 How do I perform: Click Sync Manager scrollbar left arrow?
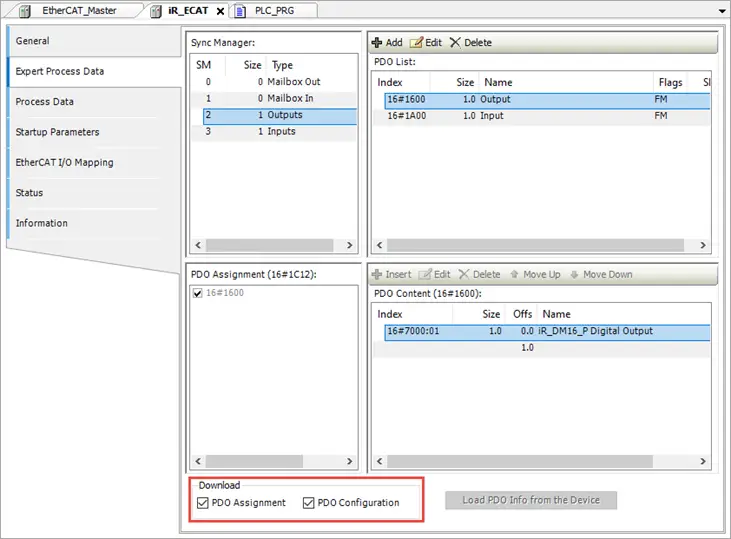198,245
